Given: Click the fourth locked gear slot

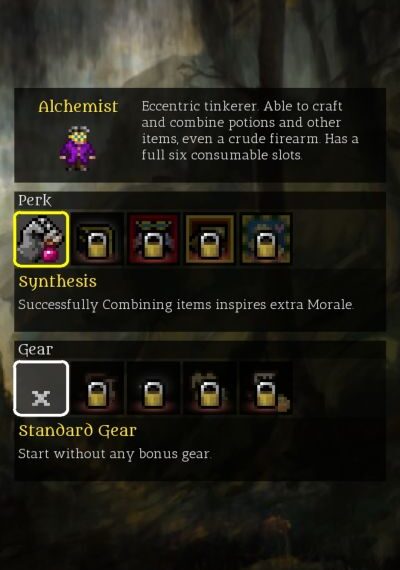Looking at the screenshot, I should (209, 388).
